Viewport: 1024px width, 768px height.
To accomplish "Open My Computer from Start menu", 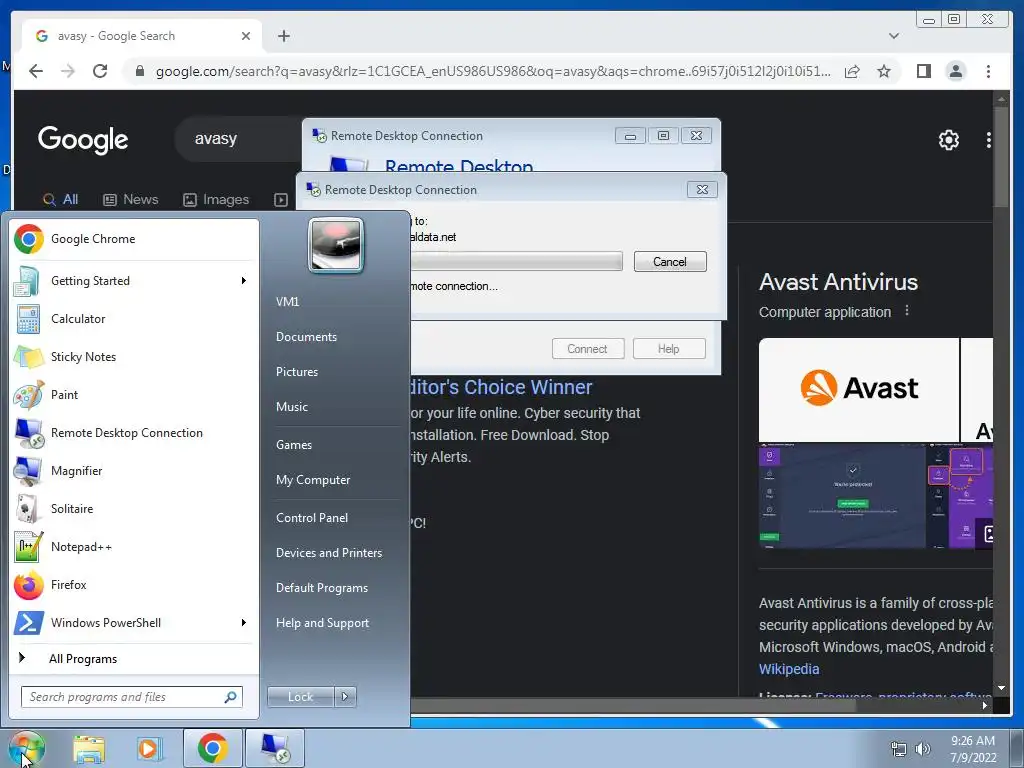I will [313, 480].
